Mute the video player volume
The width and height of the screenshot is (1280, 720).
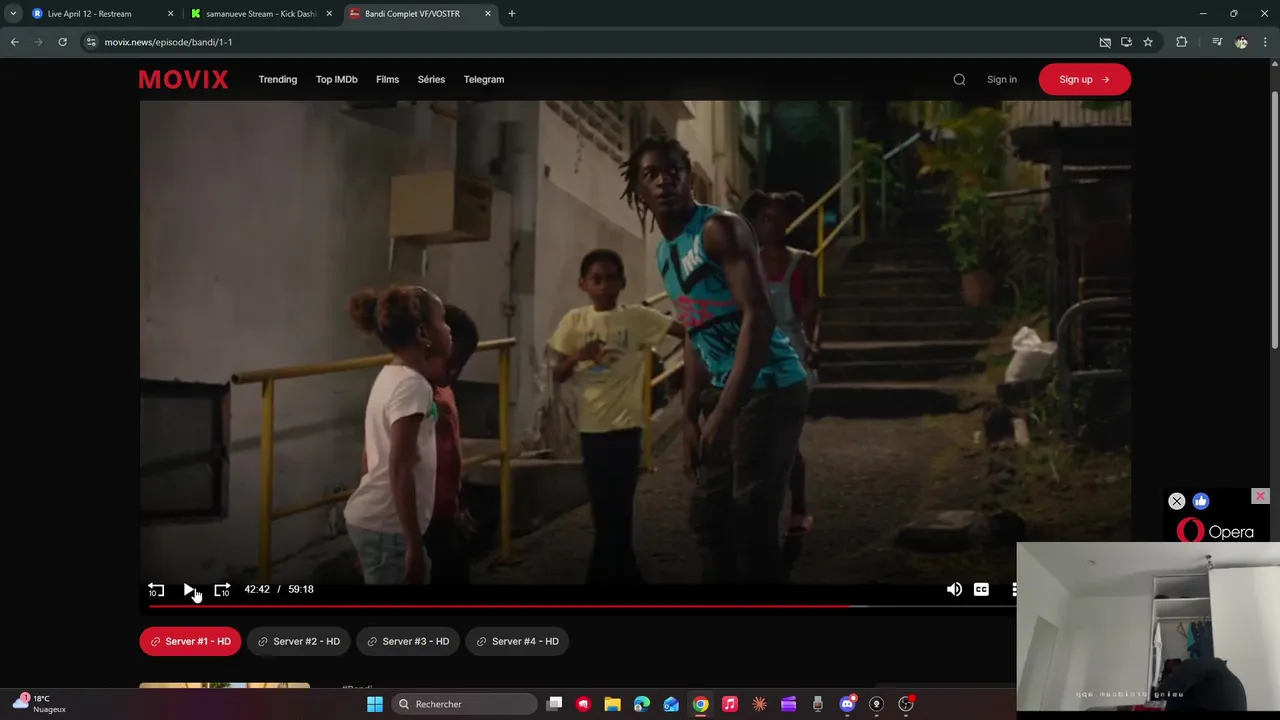click(954, 590)
